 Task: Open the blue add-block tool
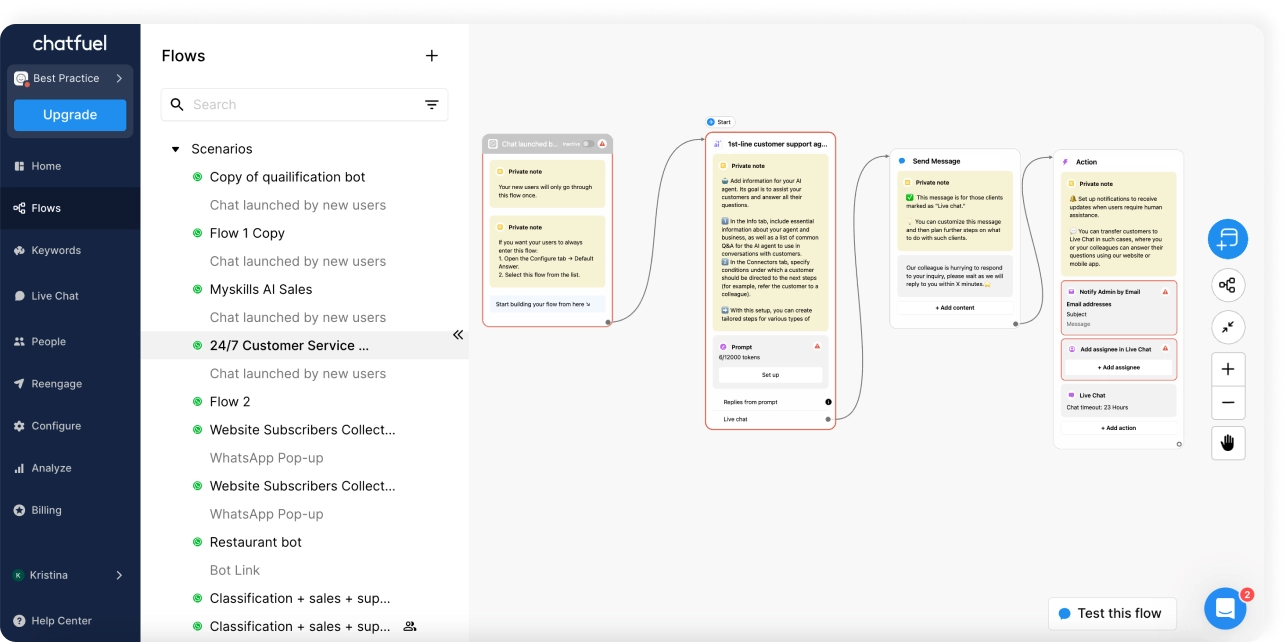1228,239
